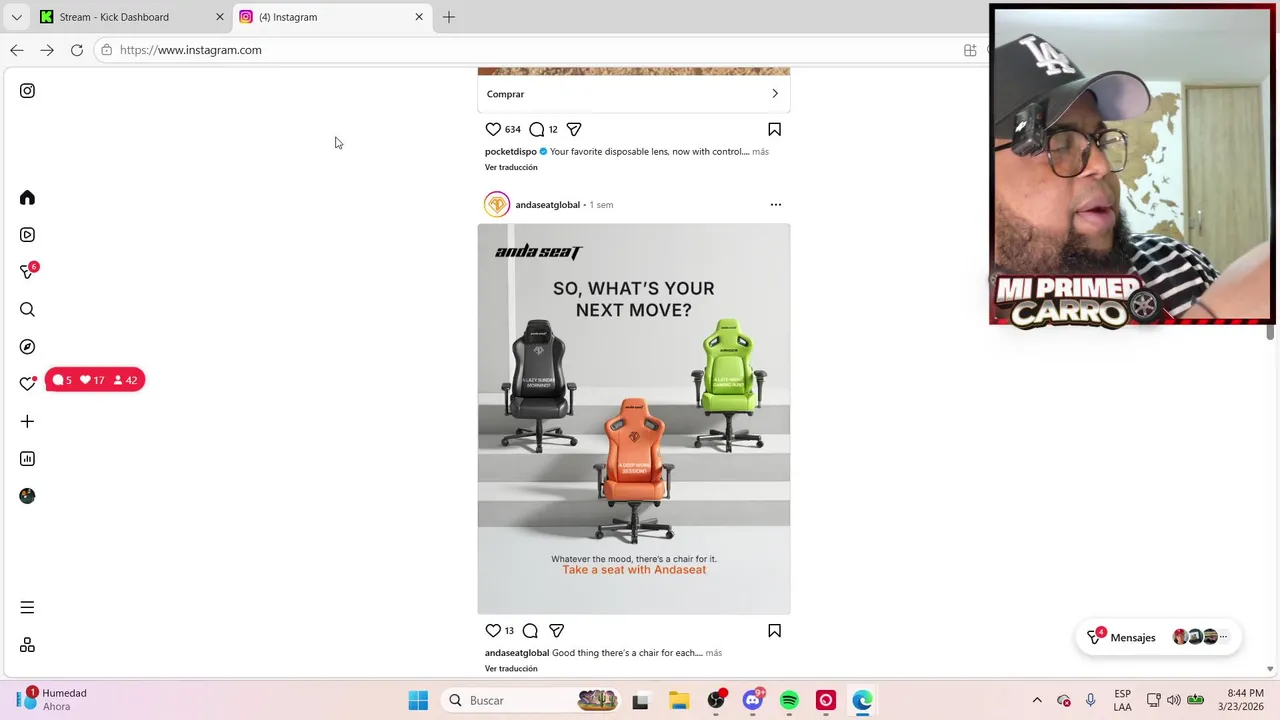The height and width of the screenshot is (720, 1280).
Task: Open andaseatglobal username in post header
Action: point(547,205)
